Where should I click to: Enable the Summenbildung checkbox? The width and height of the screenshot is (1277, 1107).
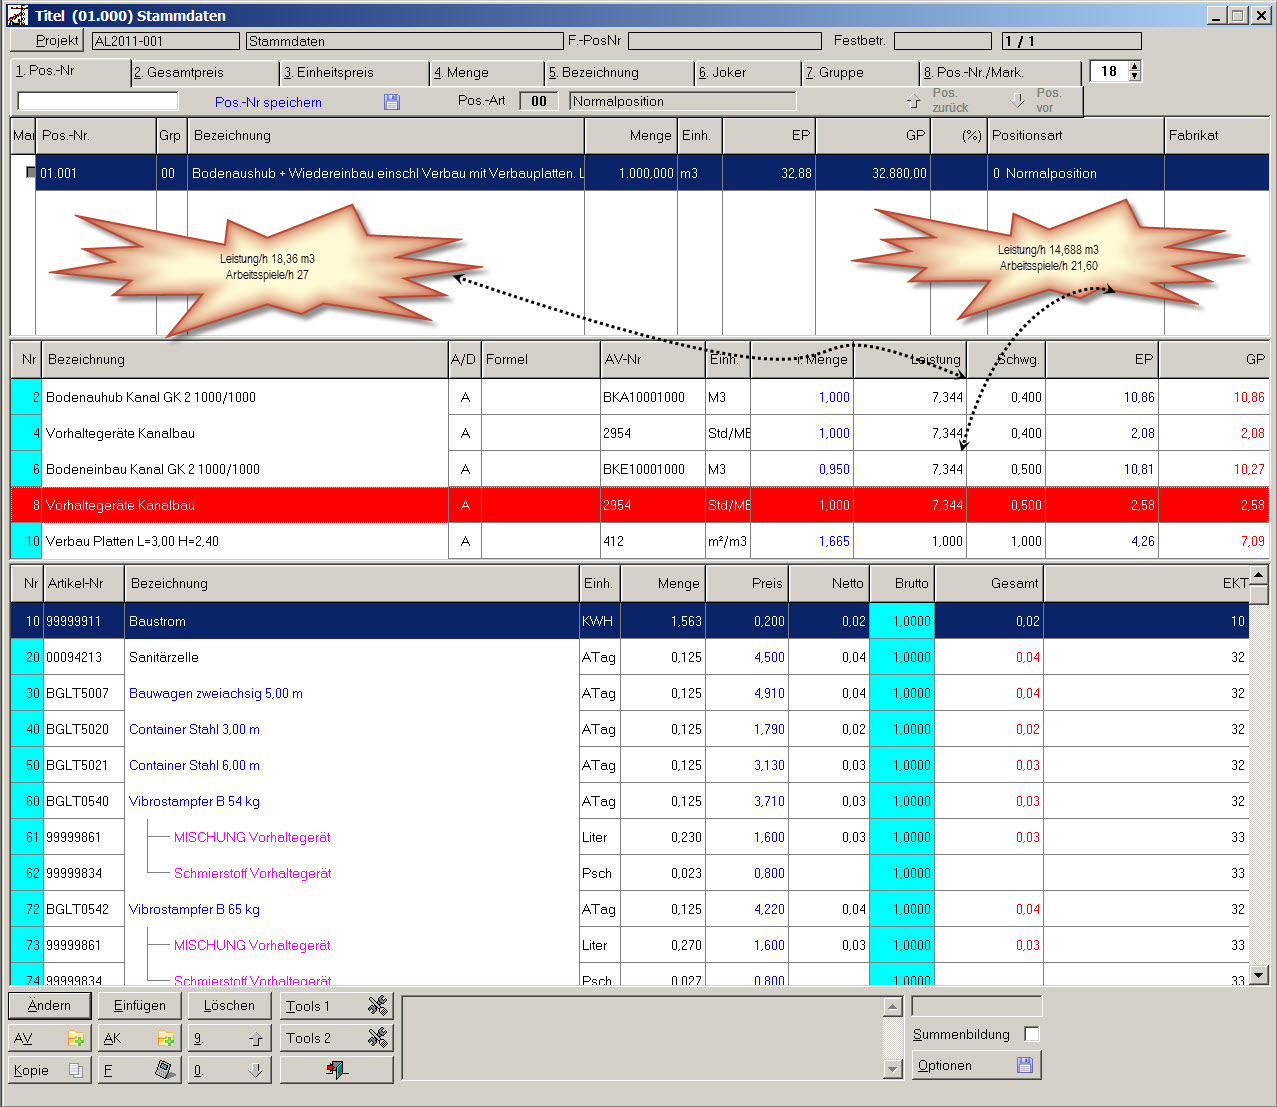pos(1032,1034)
